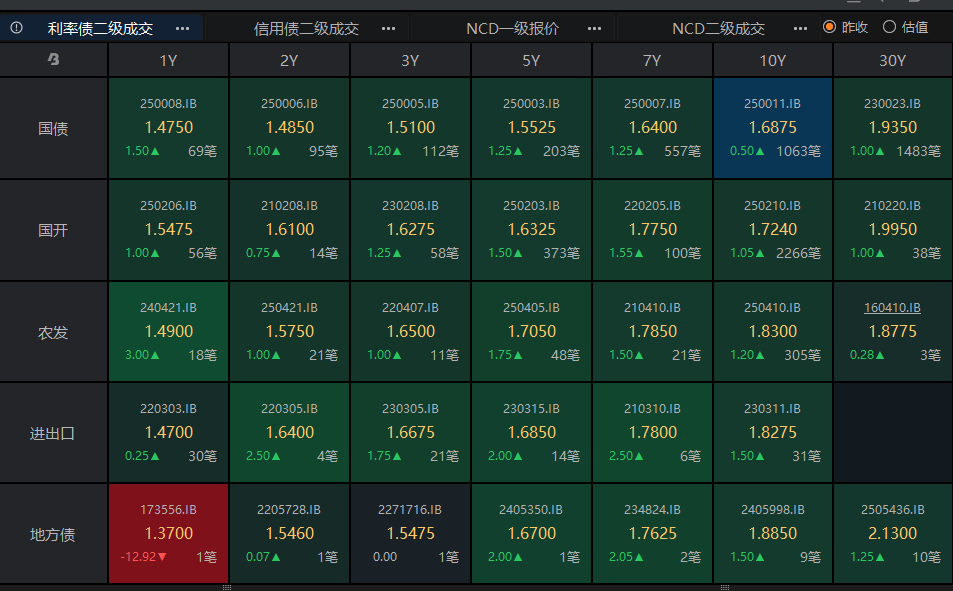Click the red 173556.IB local bond cell
The width and height of the screenshot is (953, 591).
click(168, 533)
